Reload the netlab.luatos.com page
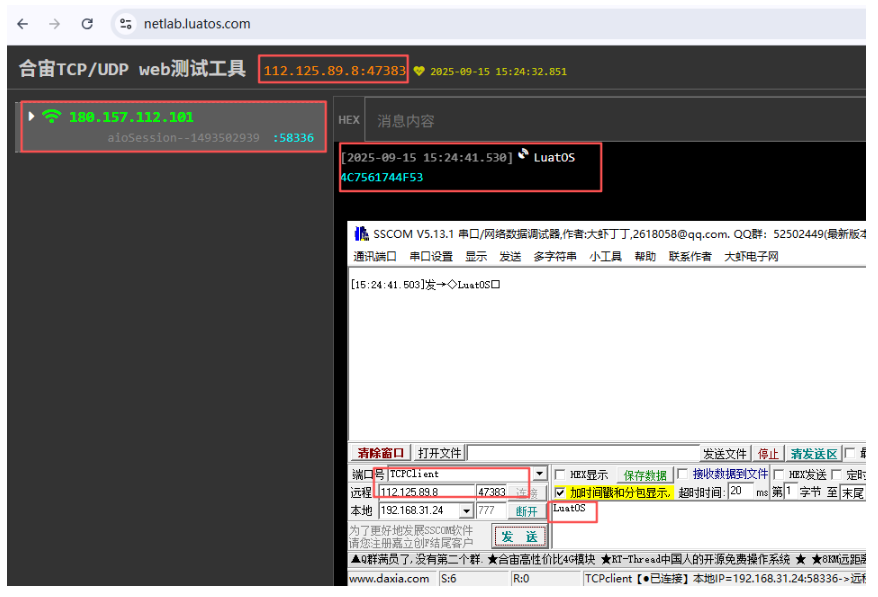Viewport: 878px width, 597px height. click(x=87, y=24)
